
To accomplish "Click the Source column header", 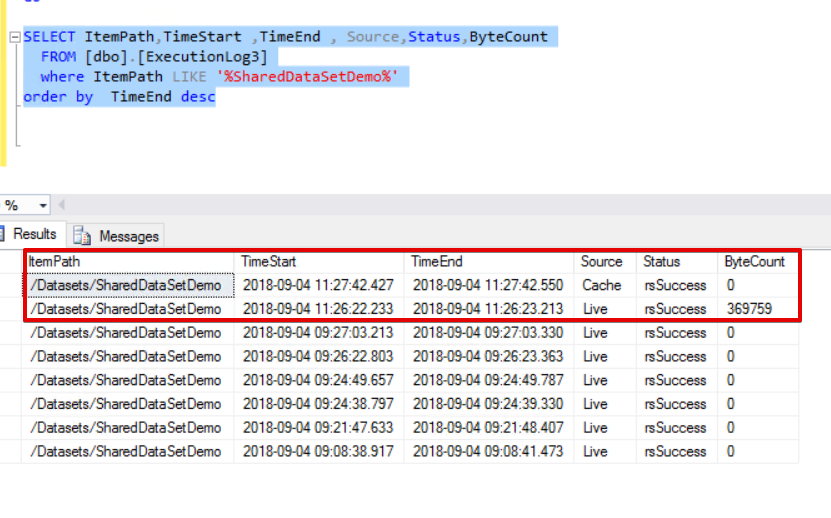I will click(x=605, y=261).
